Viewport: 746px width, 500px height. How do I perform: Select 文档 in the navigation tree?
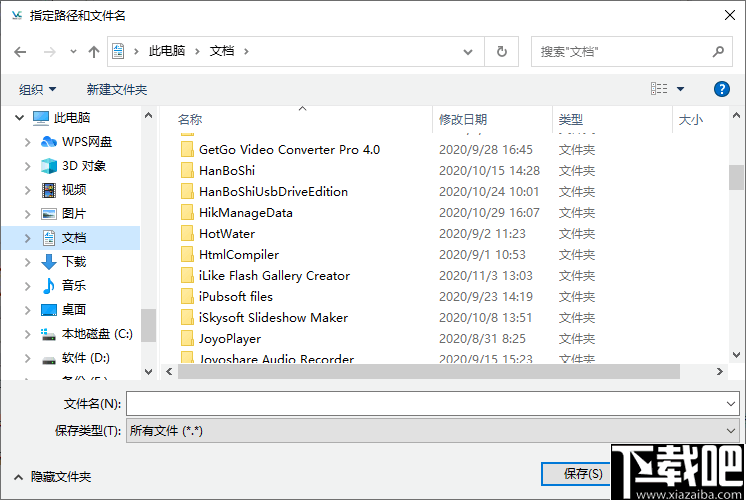pyautogui.click(x=74, y=237)
